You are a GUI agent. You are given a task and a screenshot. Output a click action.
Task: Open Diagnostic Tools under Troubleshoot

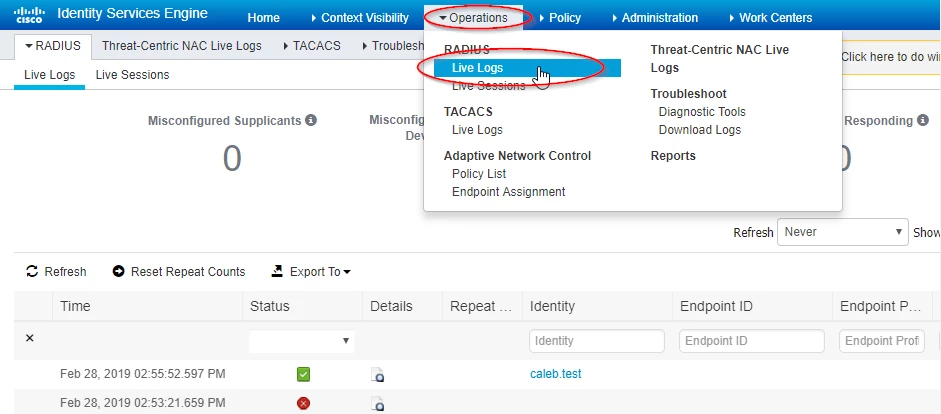pyautogui.click(x=702, y=112)
